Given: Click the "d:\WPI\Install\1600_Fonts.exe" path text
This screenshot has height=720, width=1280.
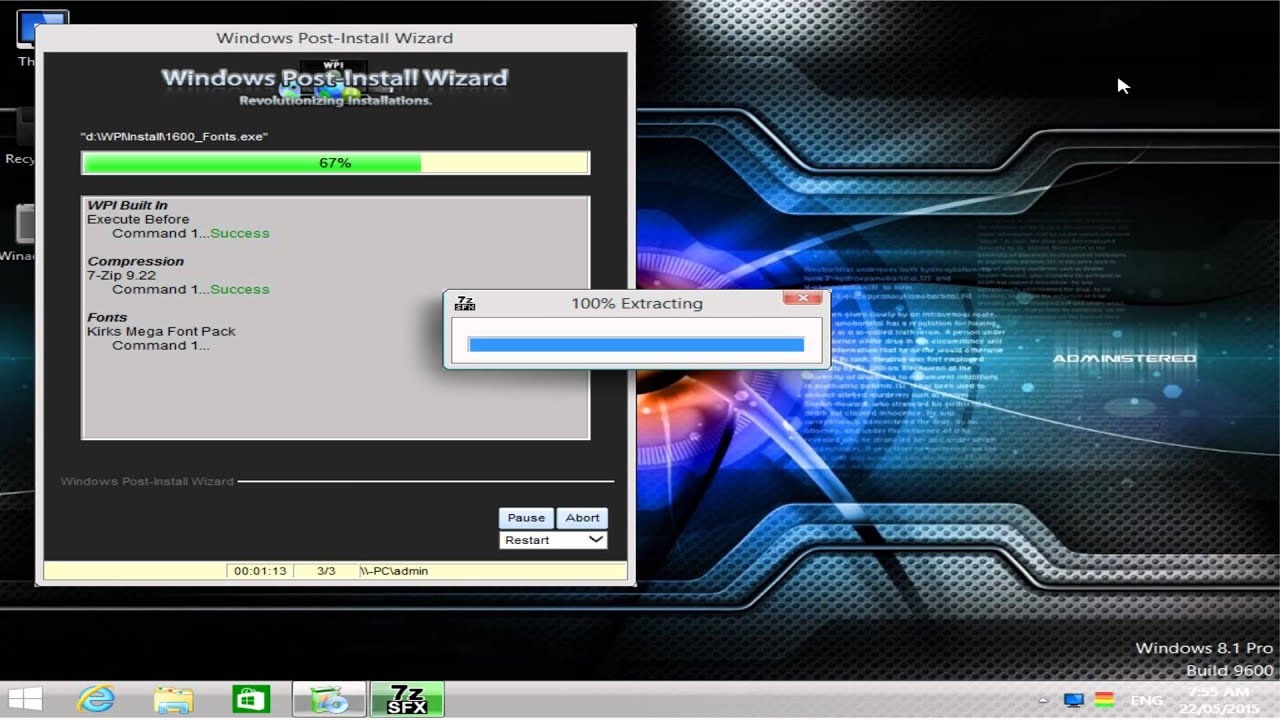Looking at the screenshot, I should 174,136.
